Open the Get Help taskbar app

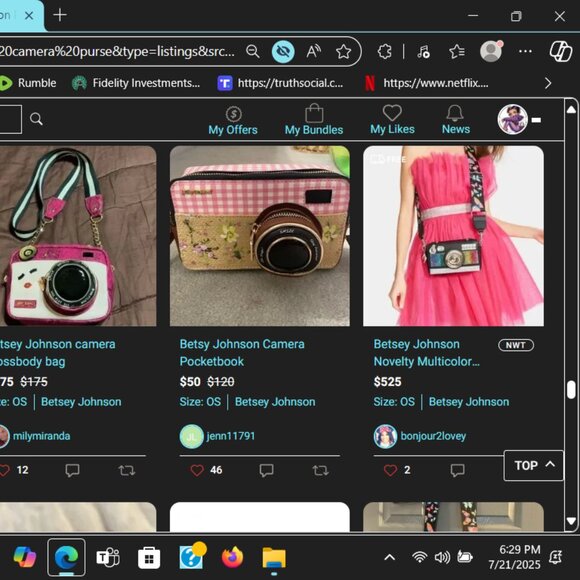click(x=192, y=557)
